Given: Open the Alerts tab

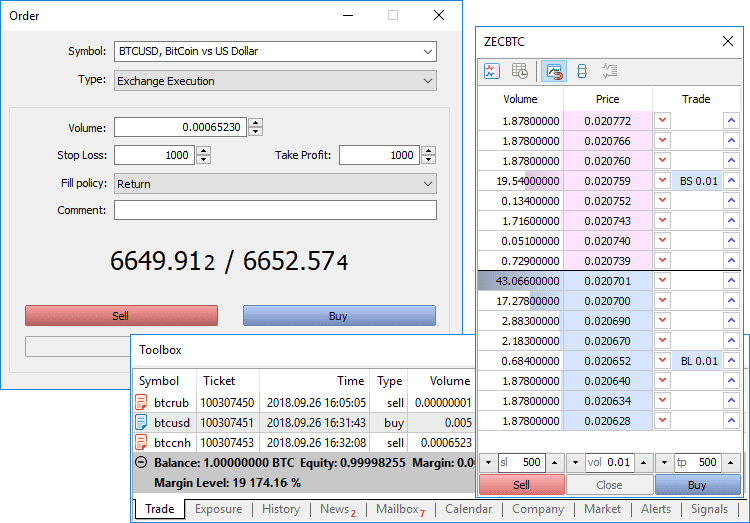Looking at the screenshot, I should click(x=656, y=509).
